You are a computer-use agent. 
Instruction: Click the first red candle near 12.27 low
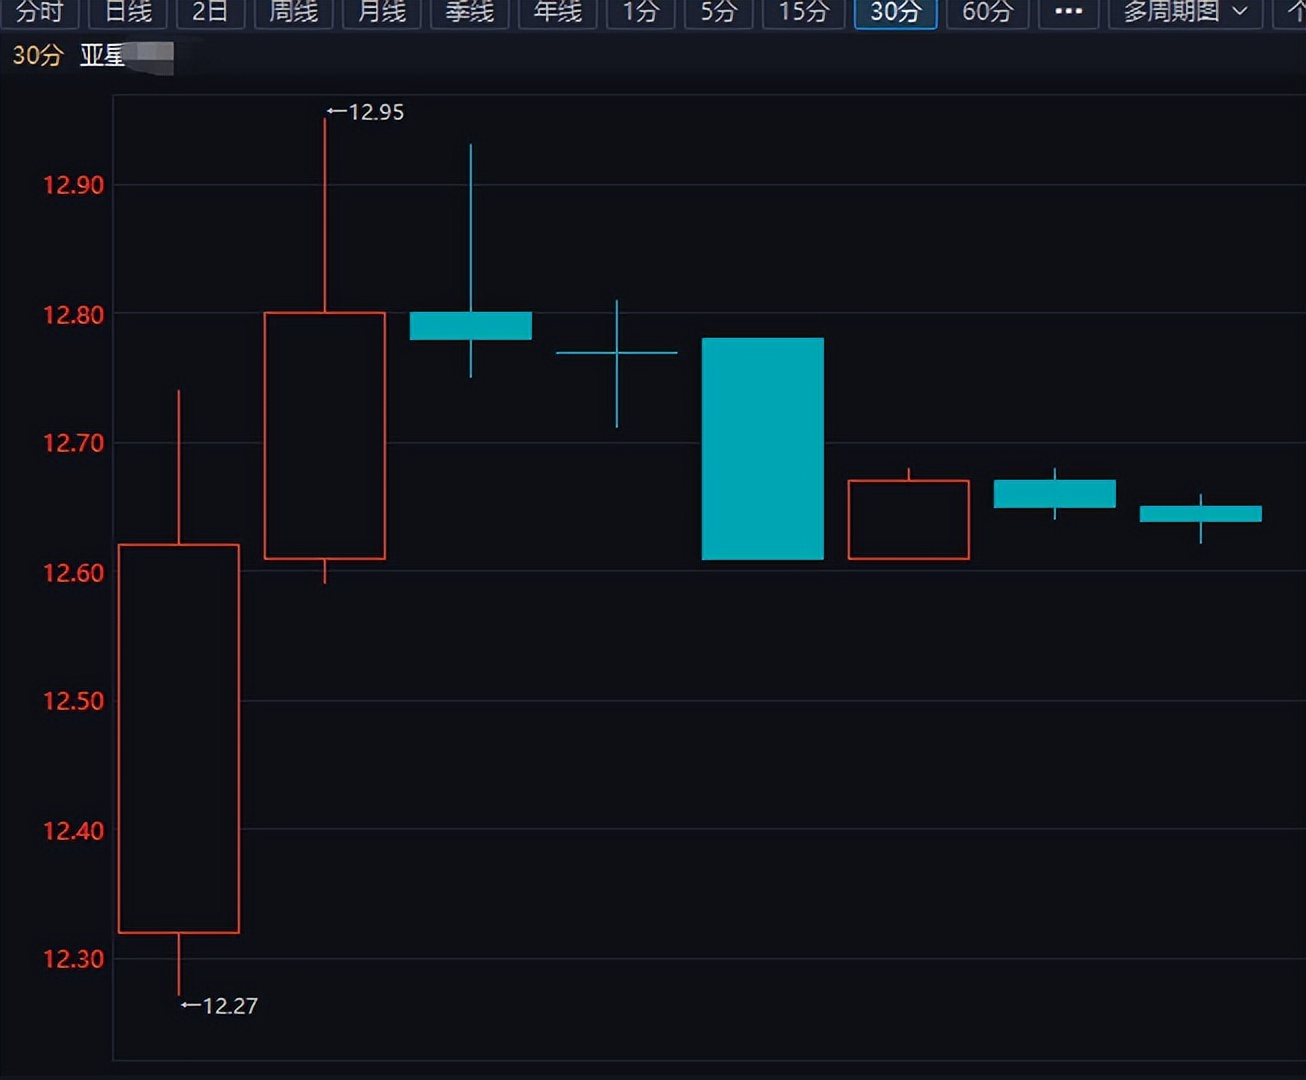[x=179, y=738]
